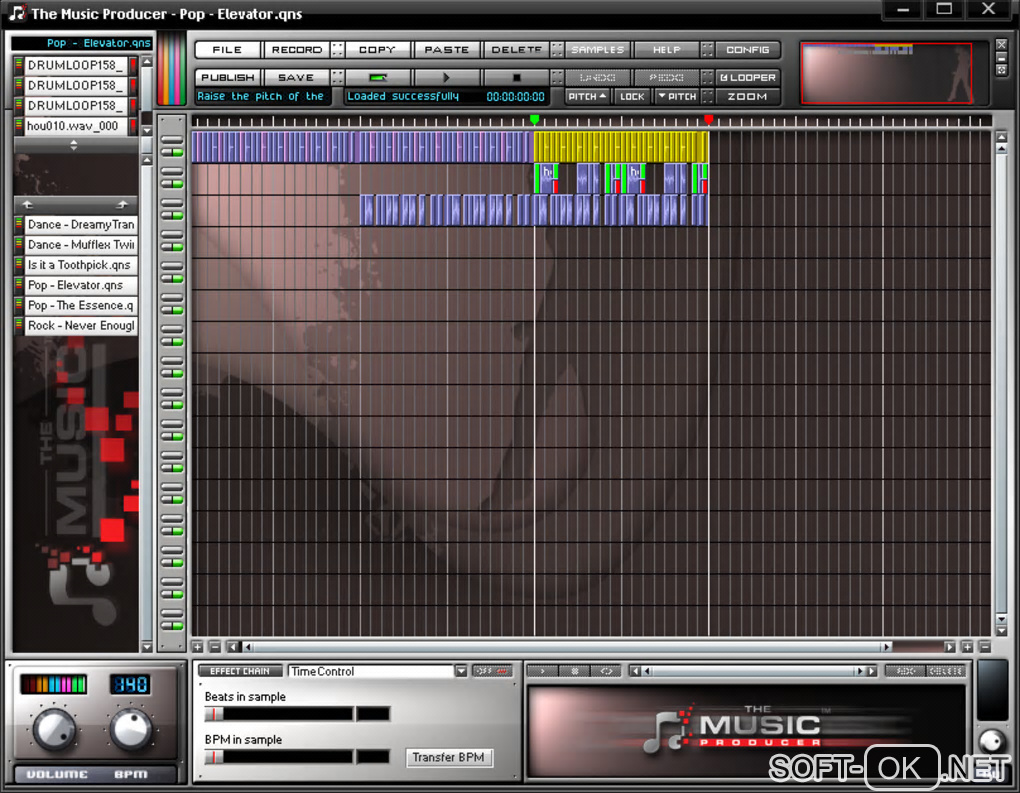Screen dimensions: 1020x793
Task: Toggle the bottom track's green mute switch
Action: coord(172,626)
